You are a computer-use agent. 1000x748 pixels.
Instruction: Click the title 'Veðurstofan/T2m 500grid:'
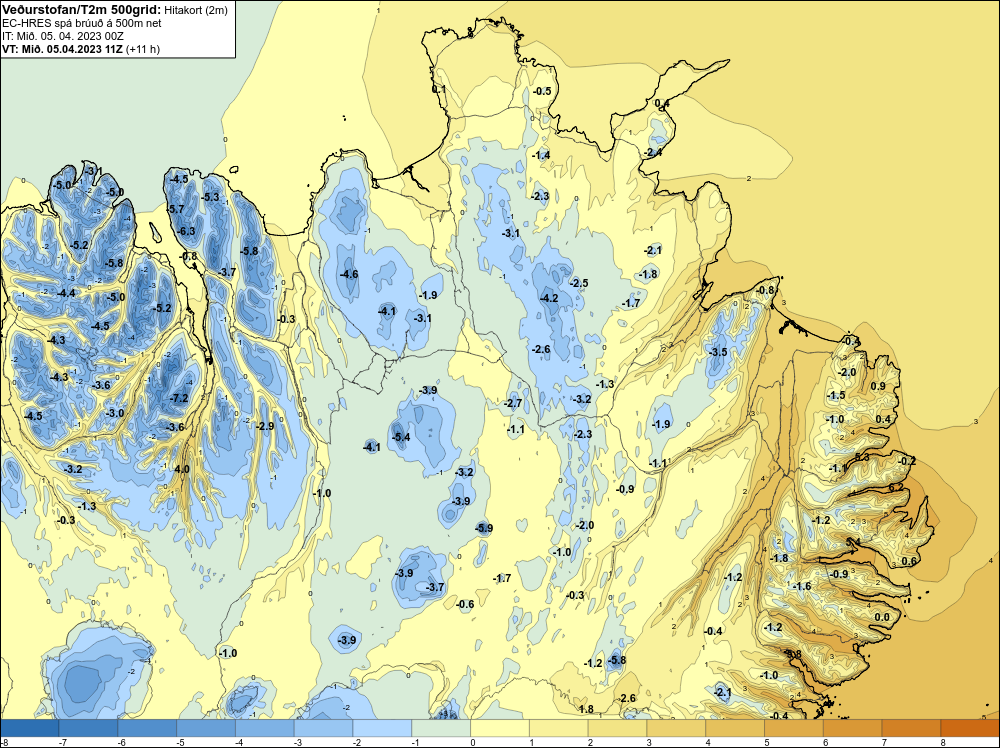[x=80, y=10]
